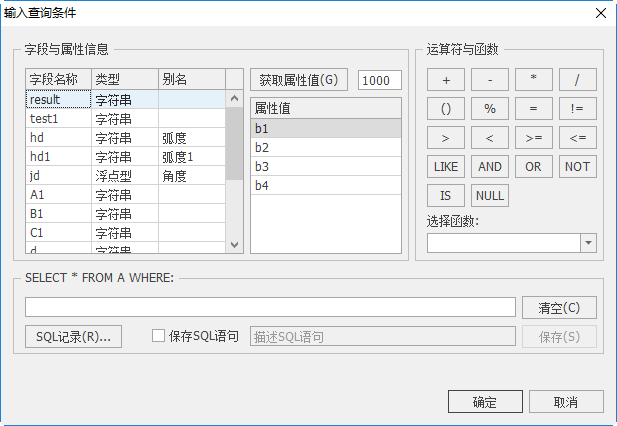Click the parentheses () operator button
The height and width of the screenshot is (426, 617).
point(445,109)
